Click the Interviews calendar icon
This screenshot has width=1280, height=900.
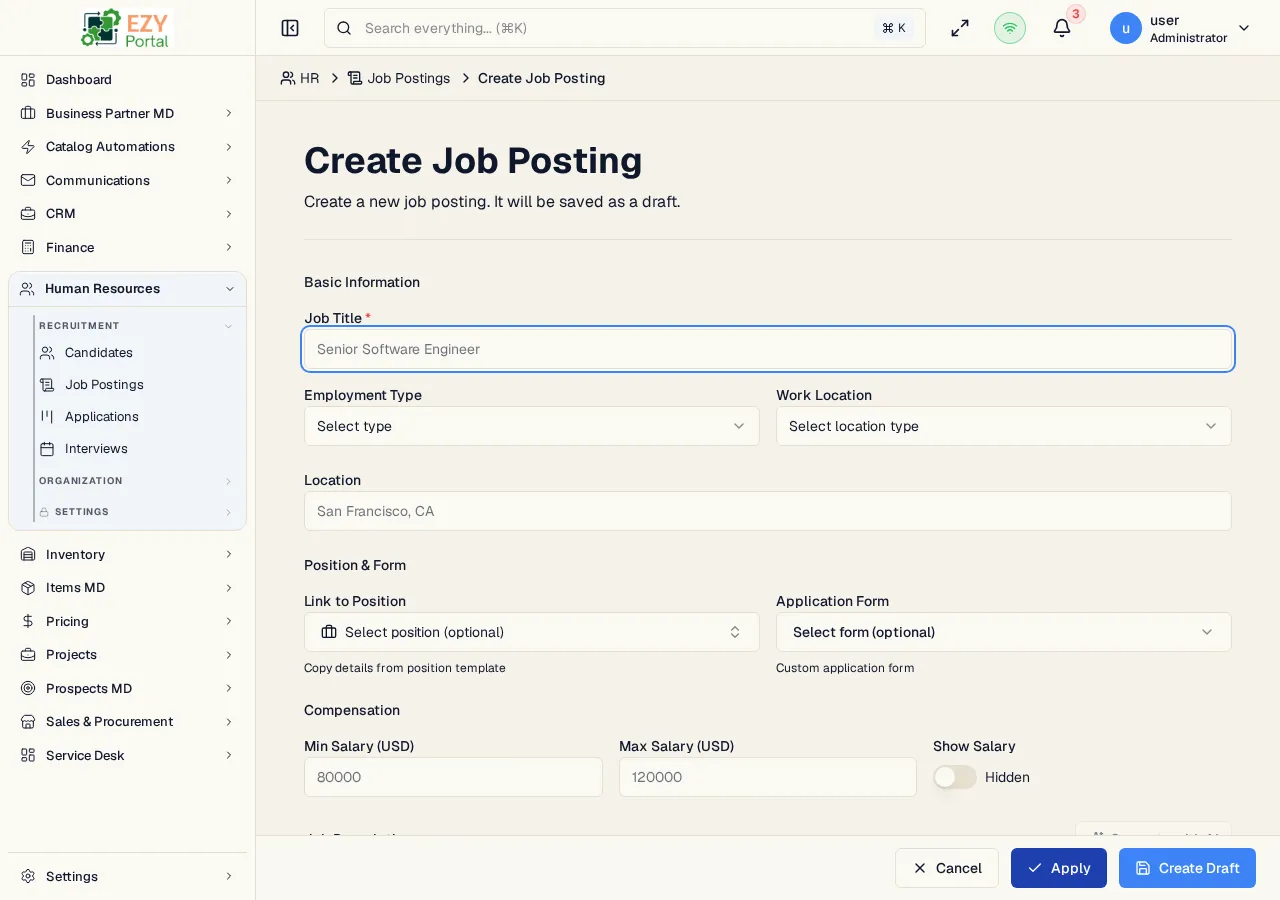[x=47, y=449]
